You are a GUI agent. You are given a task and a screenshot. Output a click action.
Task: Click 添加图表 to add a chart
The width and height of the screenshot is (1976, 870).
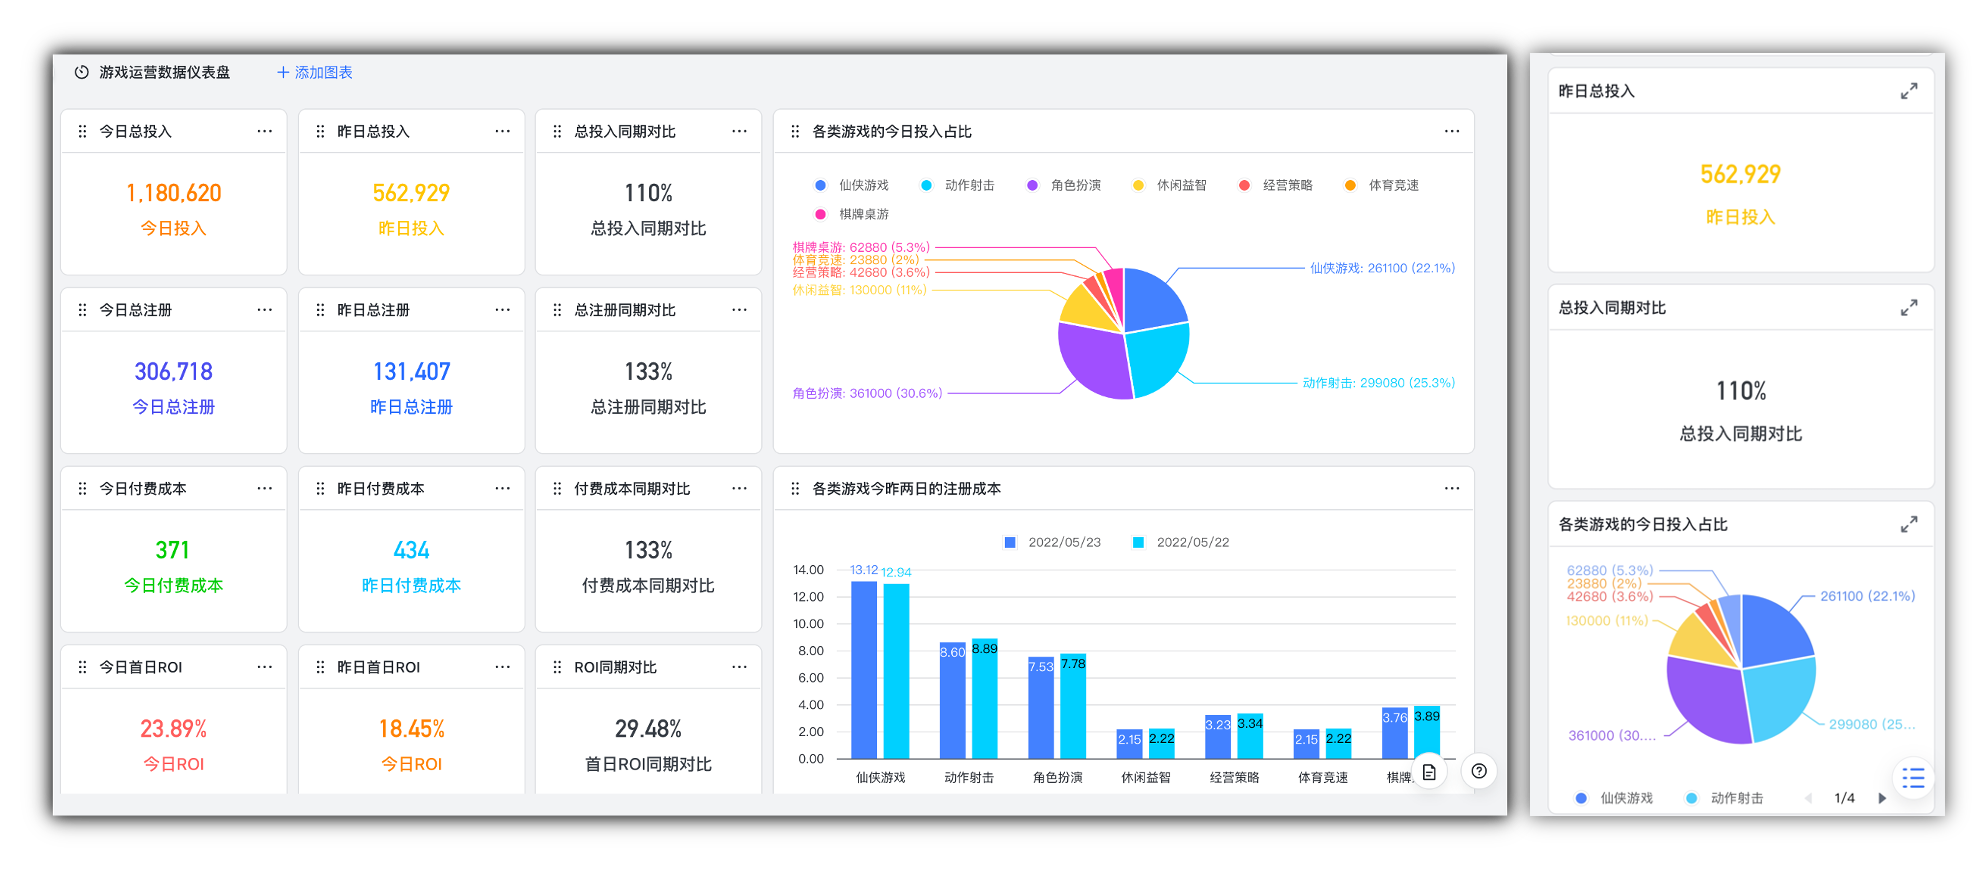pos(315,72)
